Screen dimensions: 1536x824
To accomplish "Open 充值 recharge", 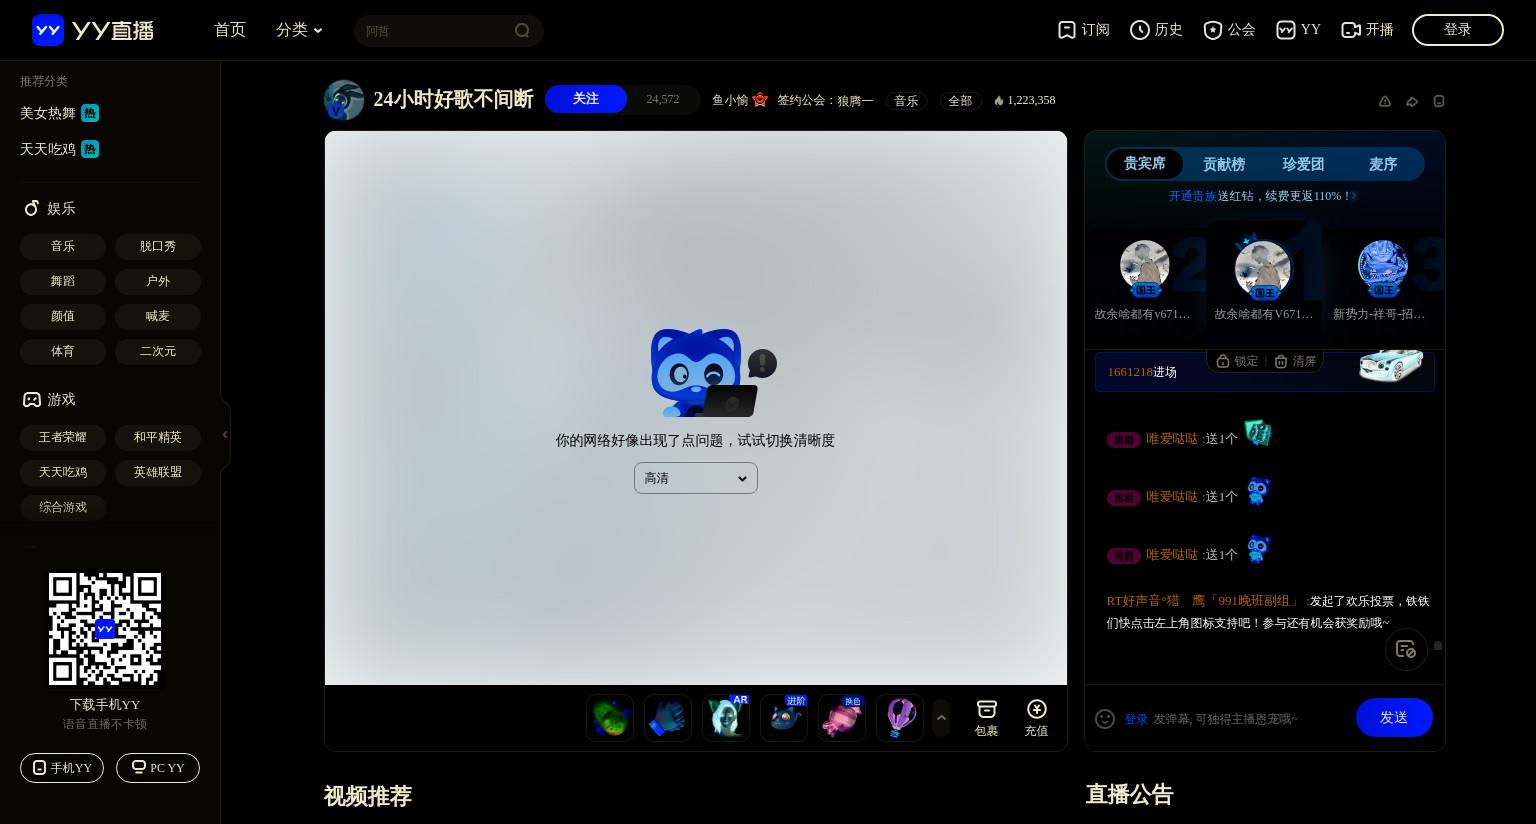I will pos(1037,718).
